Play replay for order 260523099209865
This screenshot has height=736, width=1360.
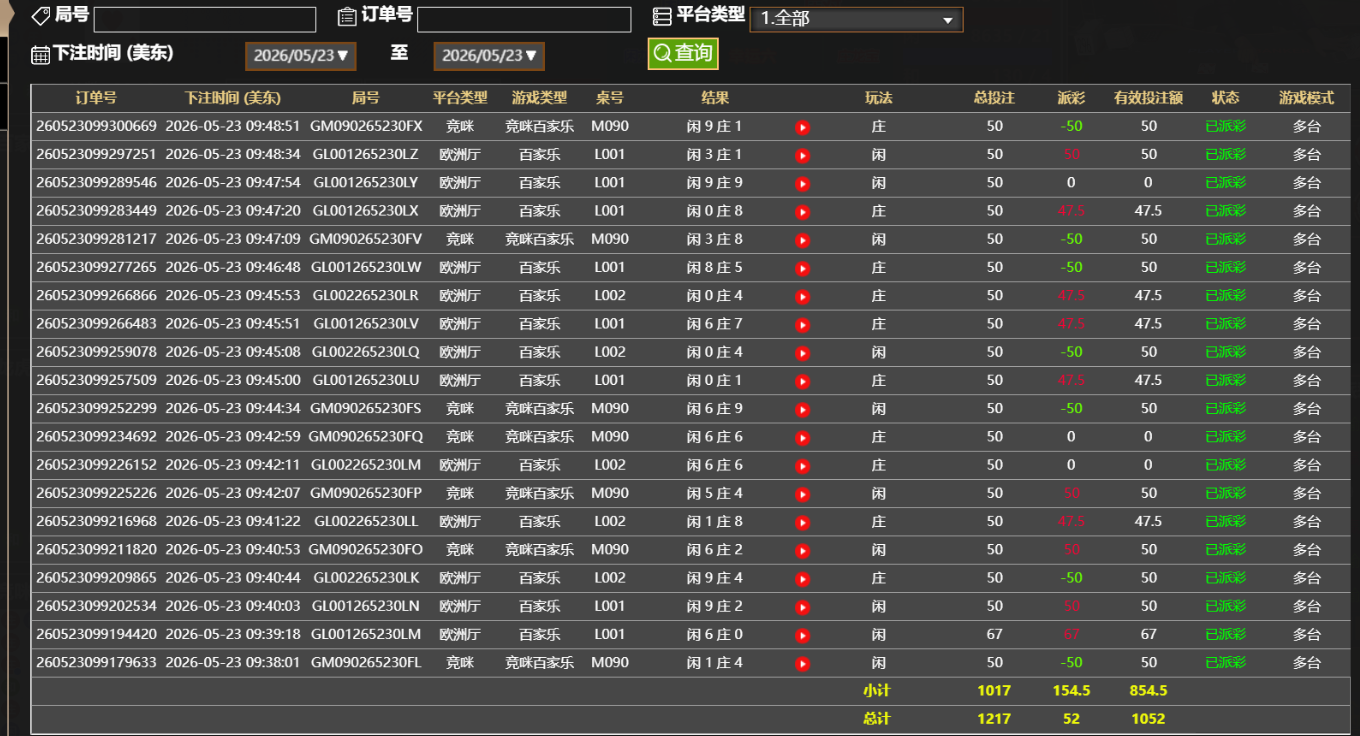point(802,578)
